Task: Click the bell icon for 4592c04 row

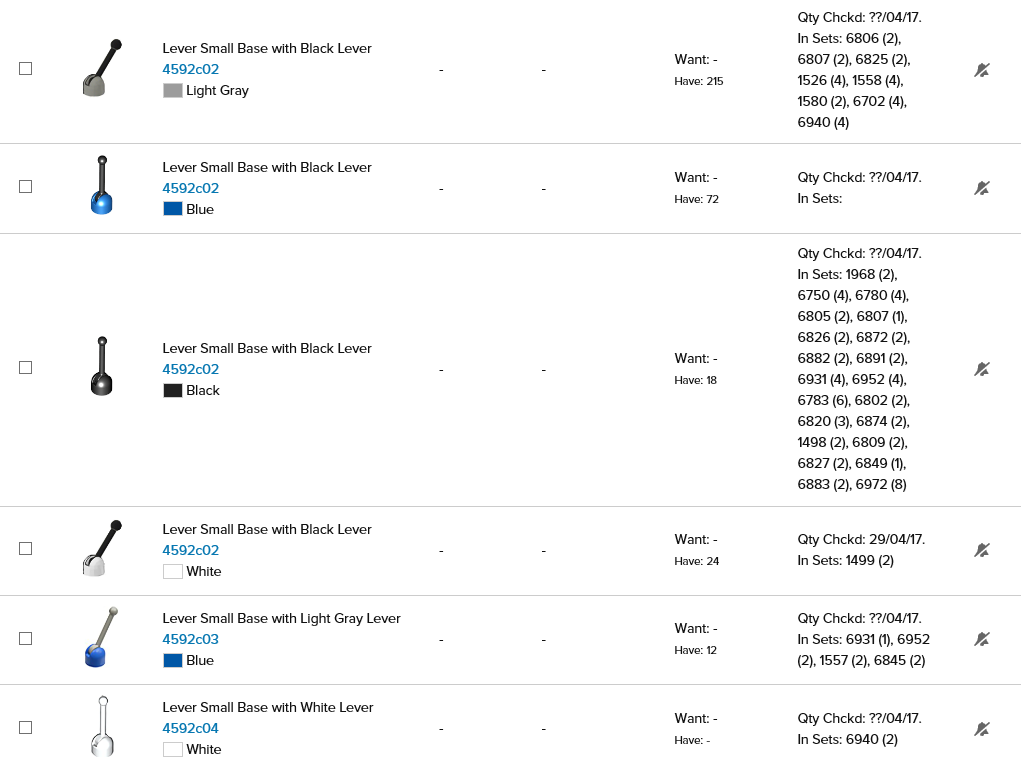Action: (982, 729)
